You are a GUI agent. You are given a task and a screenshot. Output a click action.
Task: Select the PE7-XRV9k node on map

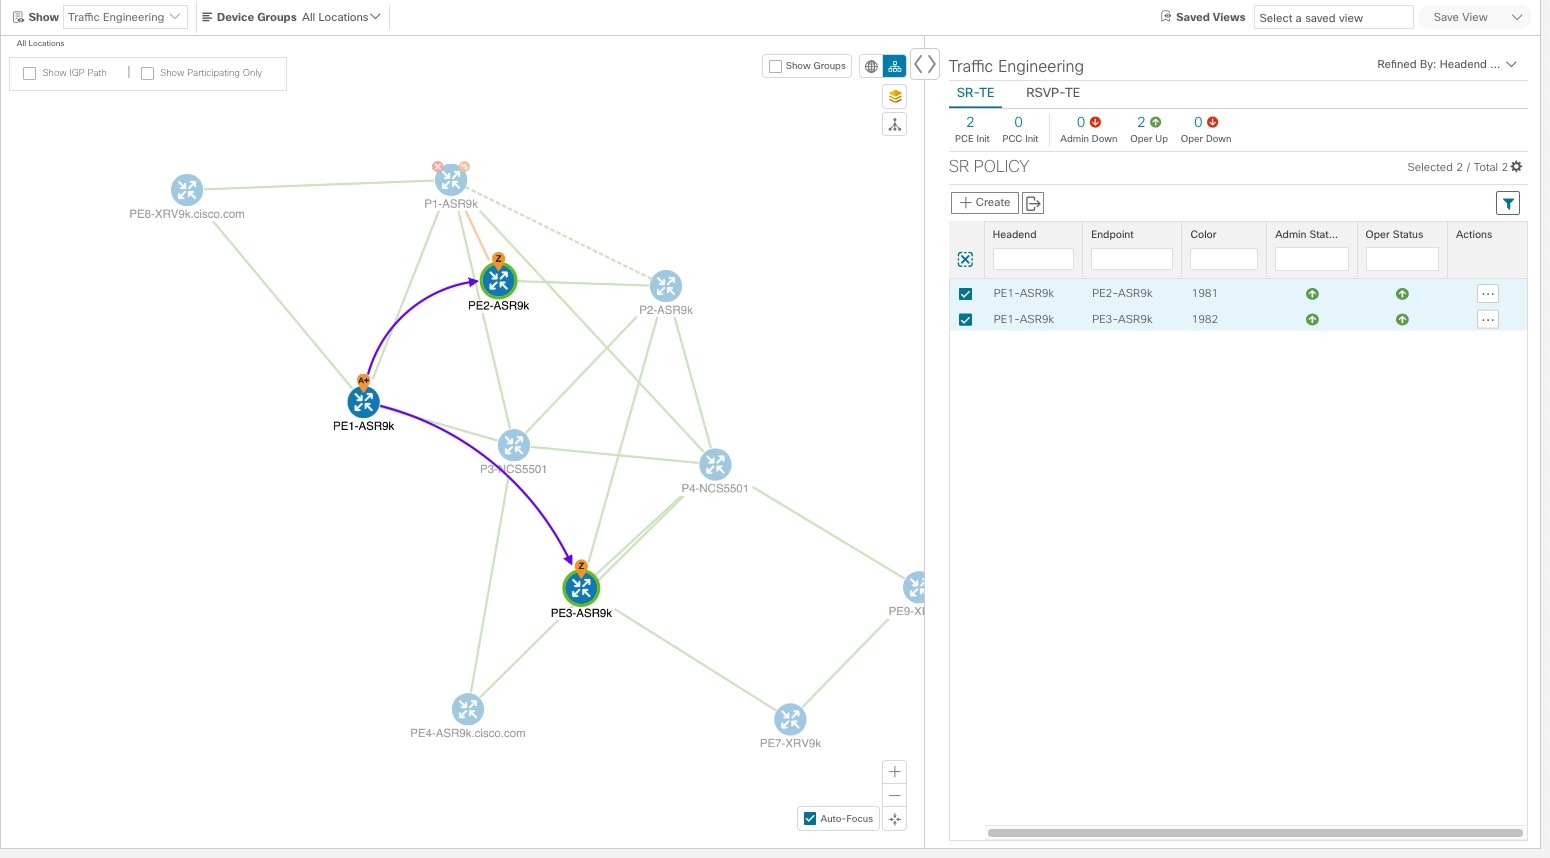click(x=790, y=719)
